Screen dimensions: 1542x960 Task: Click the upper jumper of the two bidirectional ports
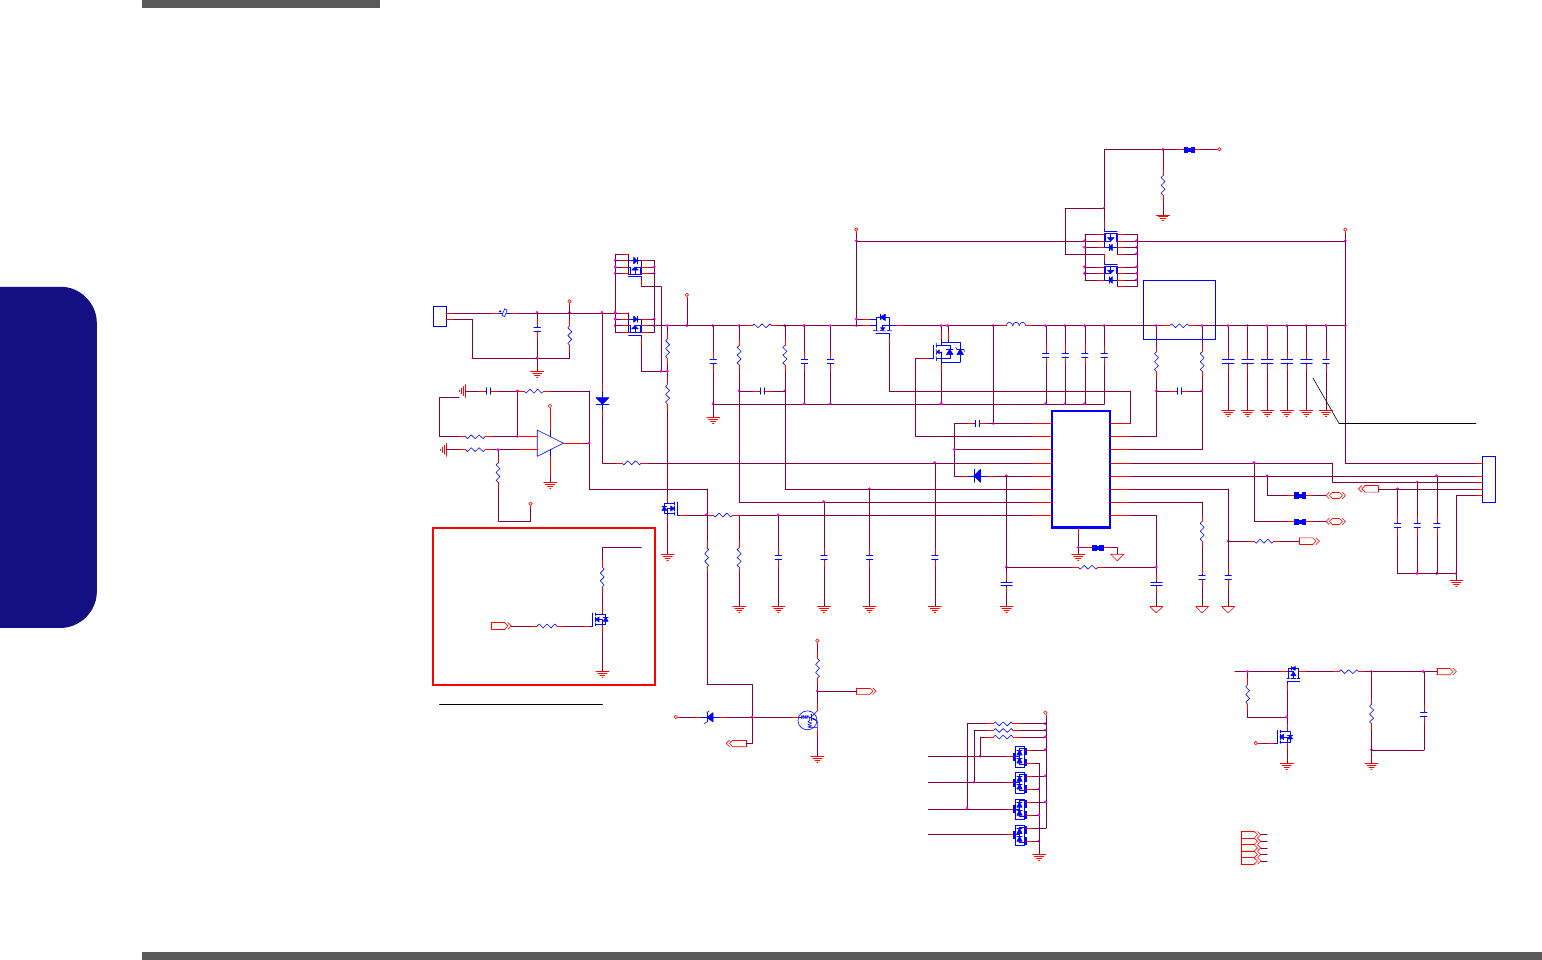(1299, 495)
